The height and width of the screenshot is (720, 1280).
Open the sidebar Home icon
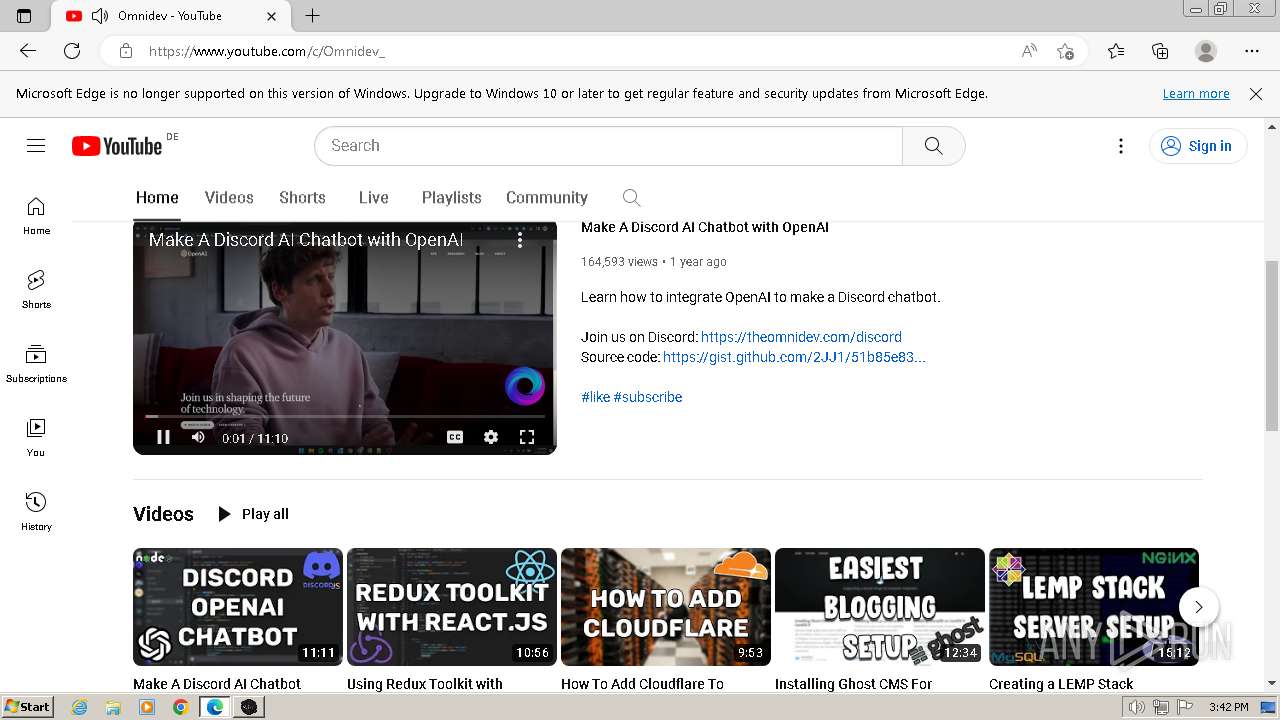[36, 215]
